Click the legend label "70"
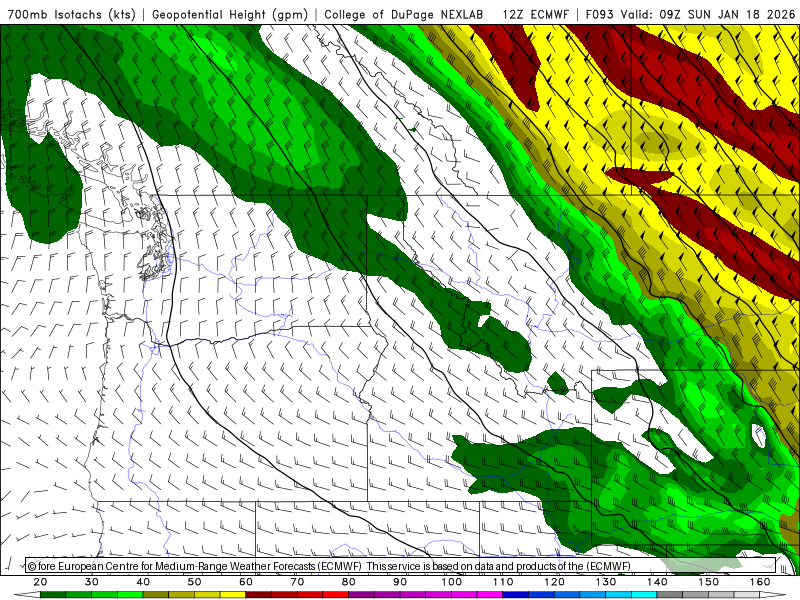This screenshot has width=800, height=600. (297, 582)
